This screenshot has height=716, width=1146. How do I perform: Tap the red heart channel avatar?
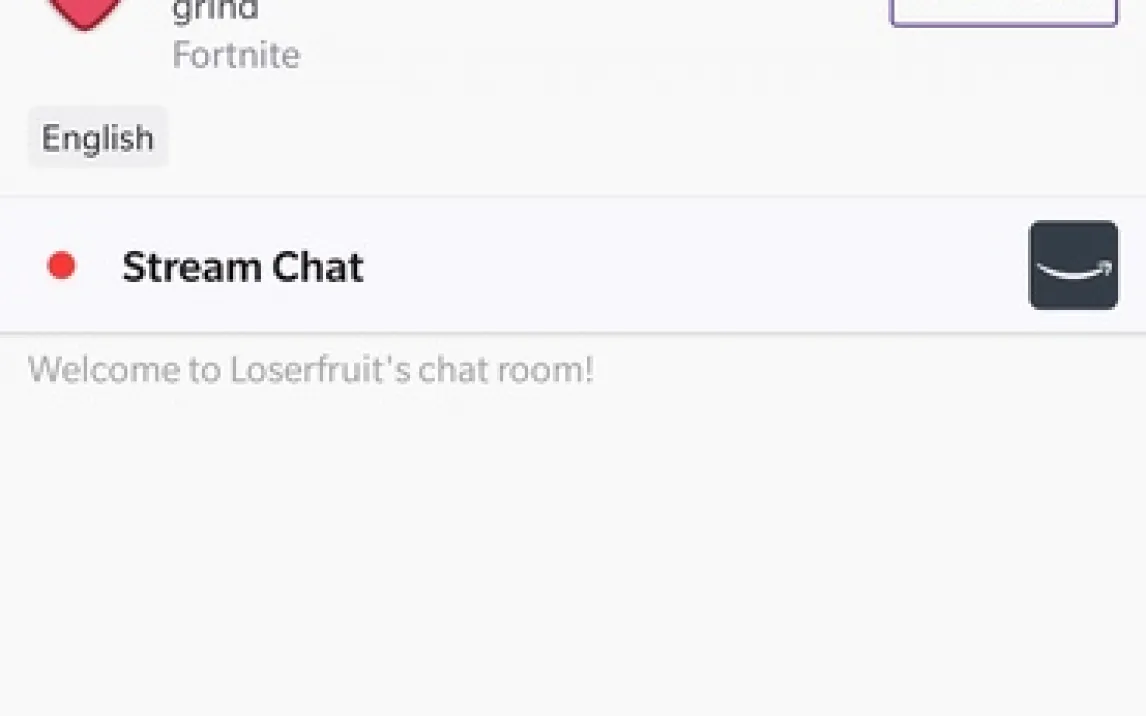(85, 13)
